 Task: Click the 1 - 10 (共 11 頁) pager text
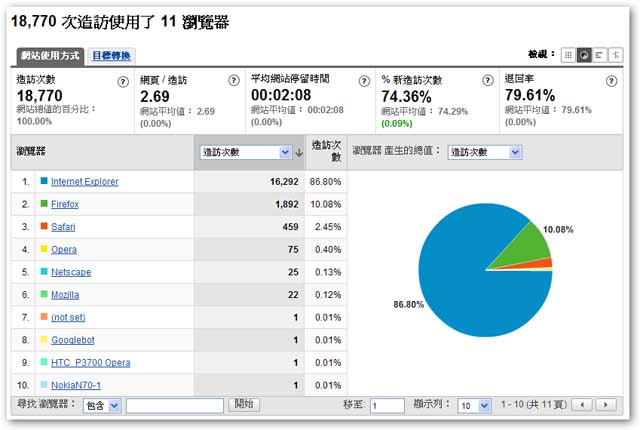pyautogui.click(x=534, y=404)
